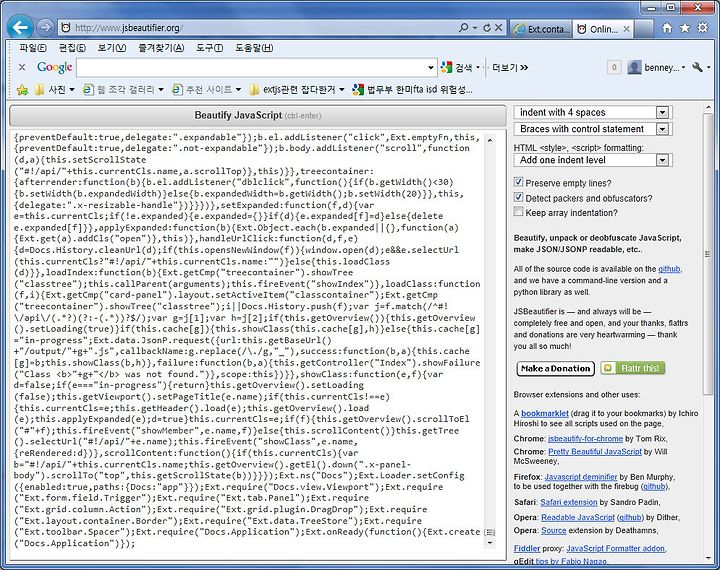Screen dimensions: 720x570
Task: Click the search magnifier in address bar
Action: [464, 28]
